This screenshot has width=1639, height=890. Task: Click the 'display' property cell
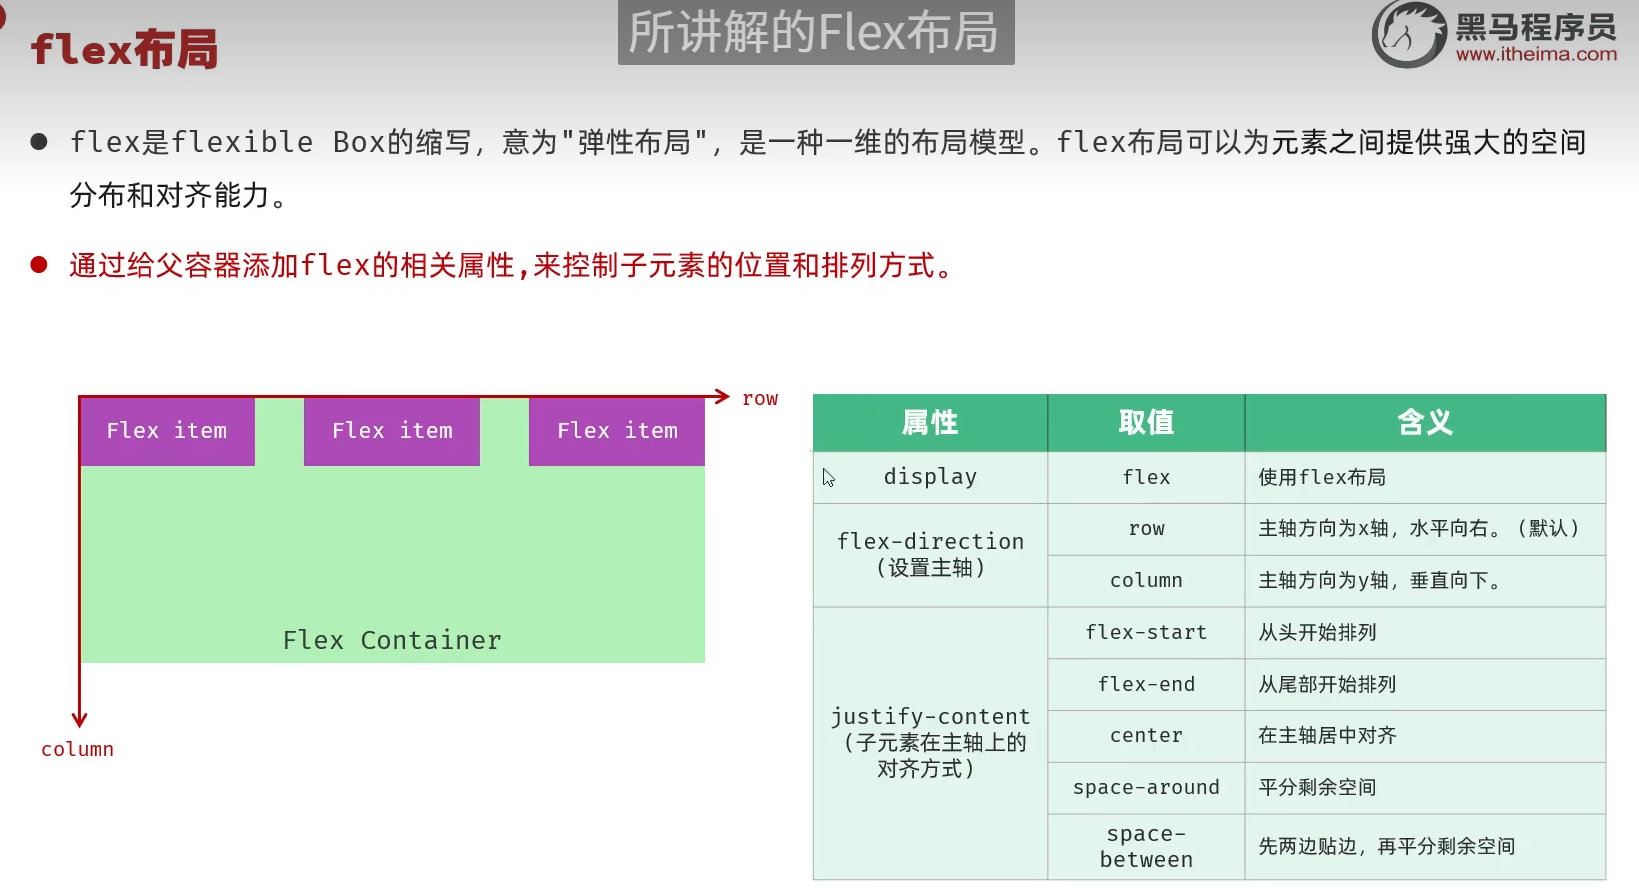pyautogui.click(x=930, y=477)
